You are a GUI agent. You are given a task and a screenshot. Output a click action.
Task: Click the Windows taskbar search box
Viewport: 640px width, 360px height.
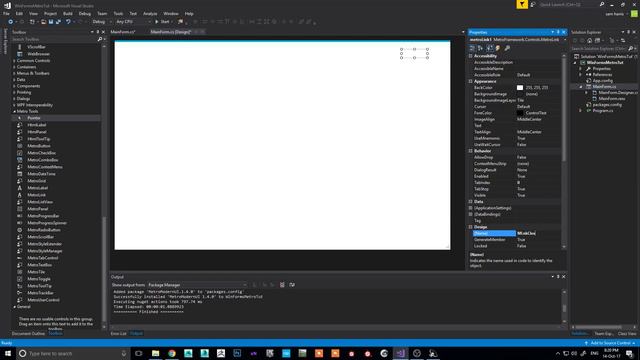pos(73,353)
